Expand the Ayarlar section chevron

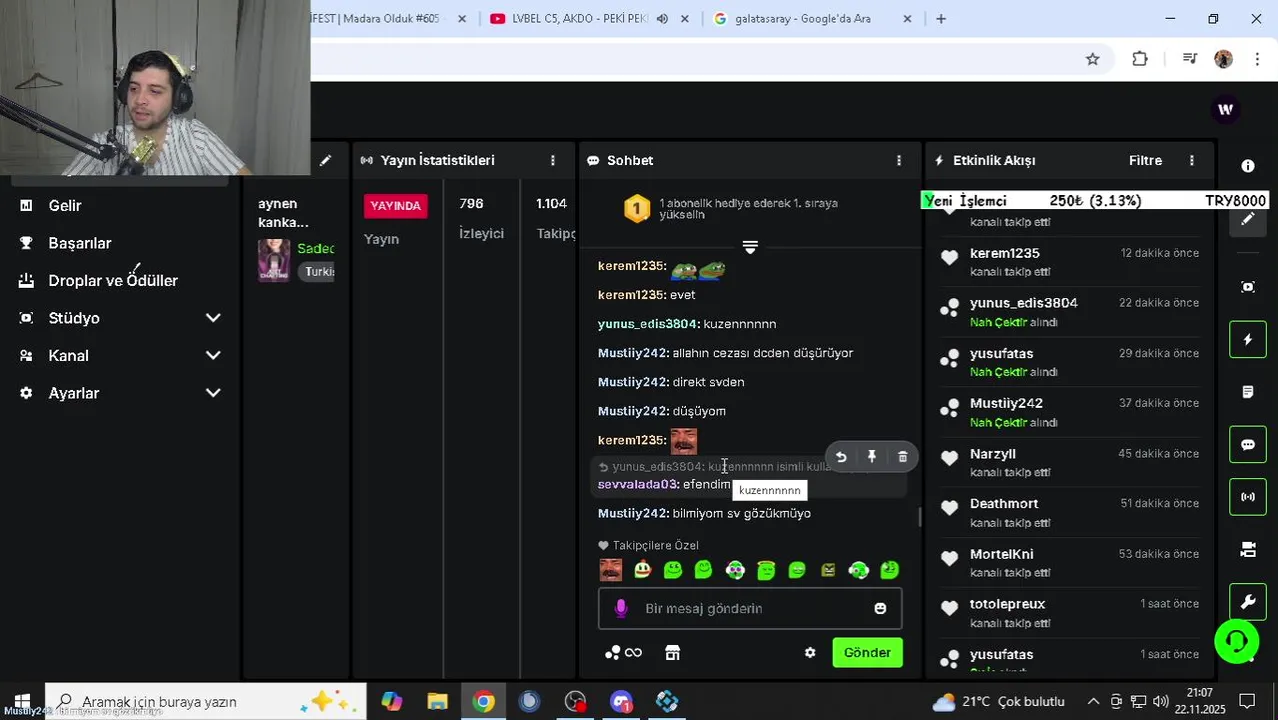pyautogui.click(x=213, y=393)
